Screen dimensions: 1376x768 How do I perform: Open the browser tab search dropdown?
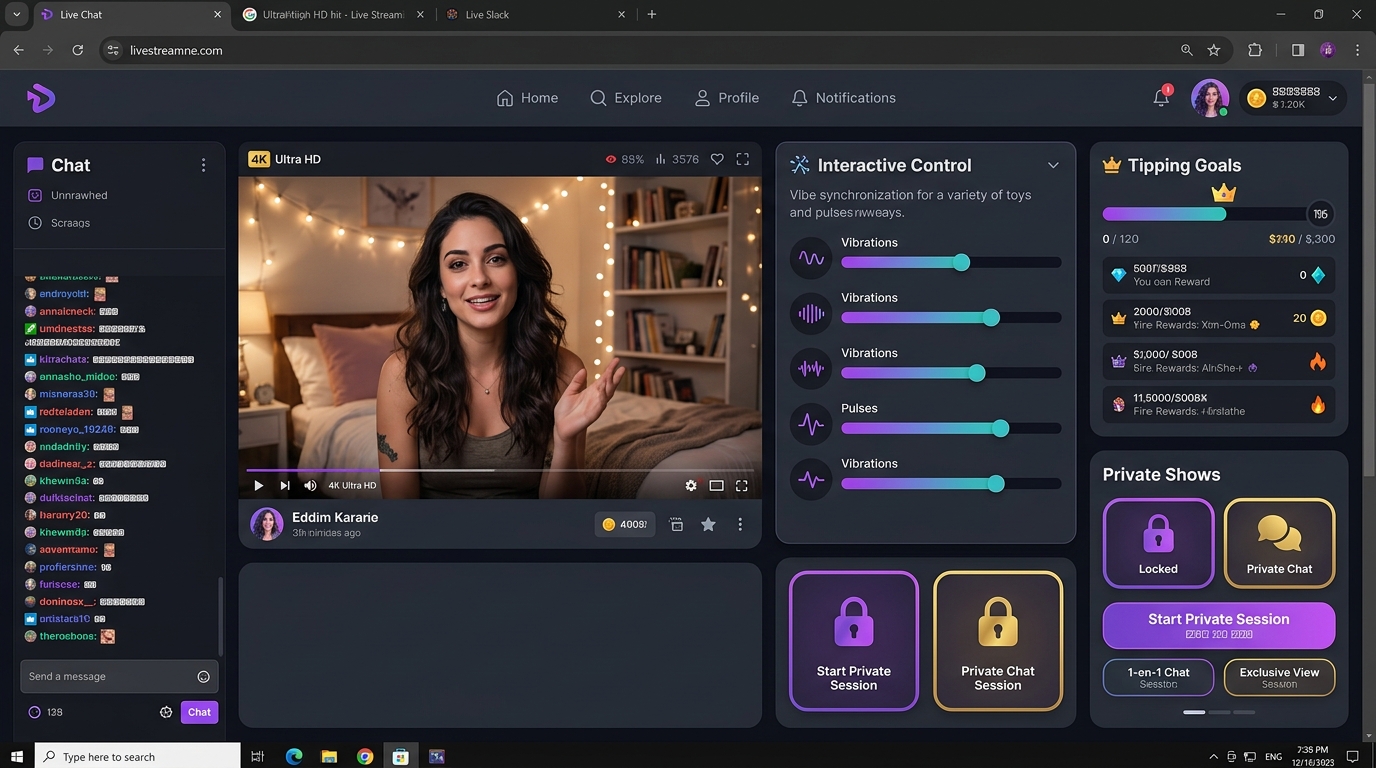click(x=16, y=14)
